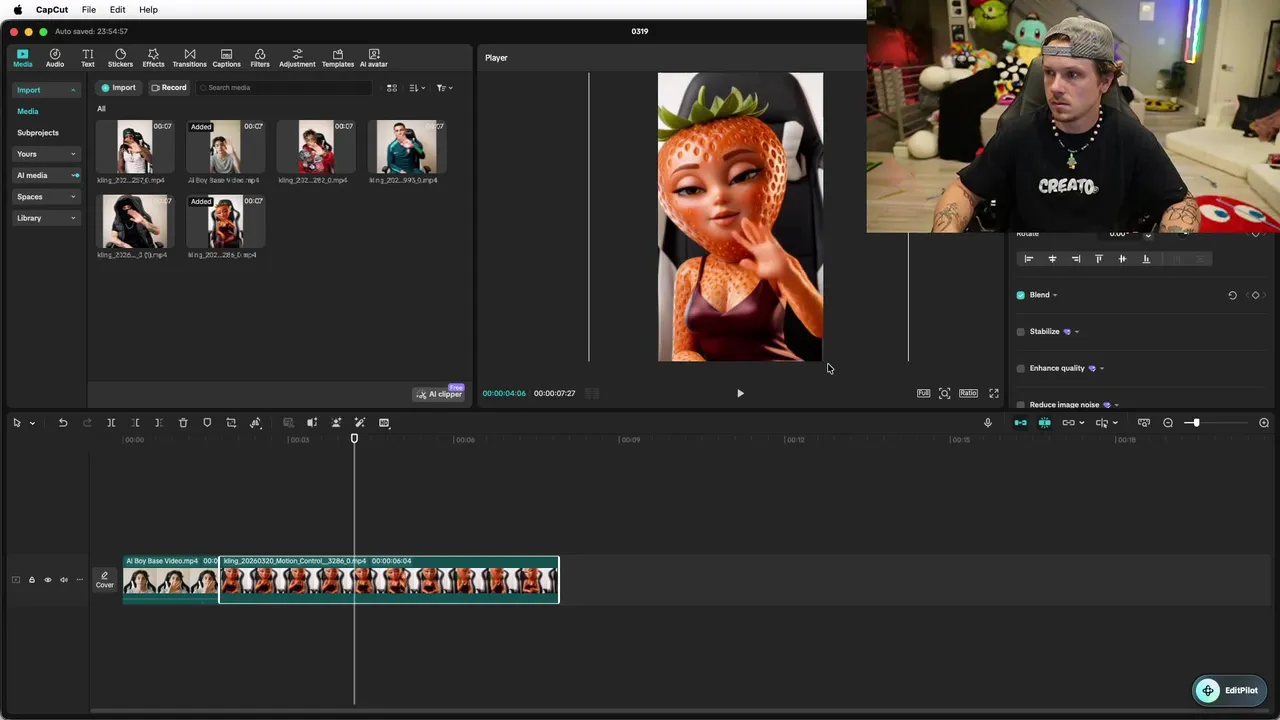
Task: Click the fullscreen player icon
Action: coord(994,393)
